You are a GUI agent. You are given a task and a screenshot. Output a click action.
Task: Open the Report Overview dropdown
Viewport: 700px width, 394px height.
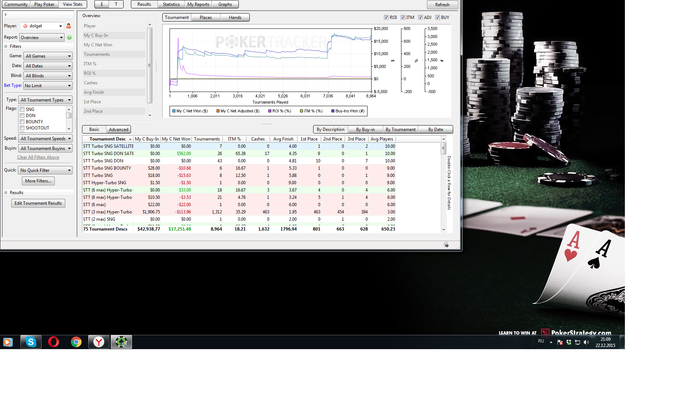42,37
